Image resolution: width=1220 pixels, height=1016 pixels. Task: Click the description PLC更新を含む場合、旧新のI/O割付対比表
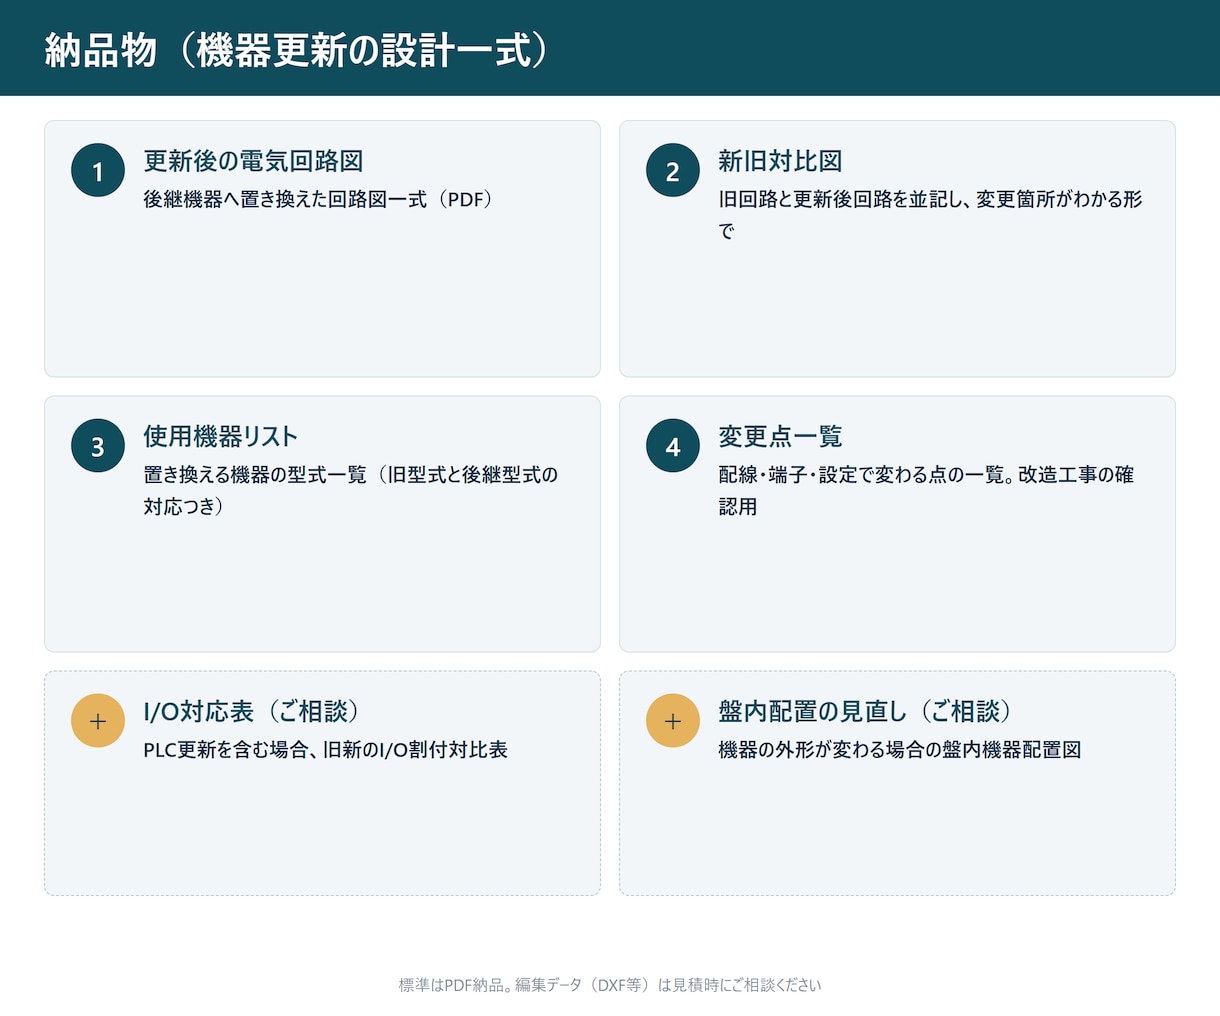[x=325, y=749]
